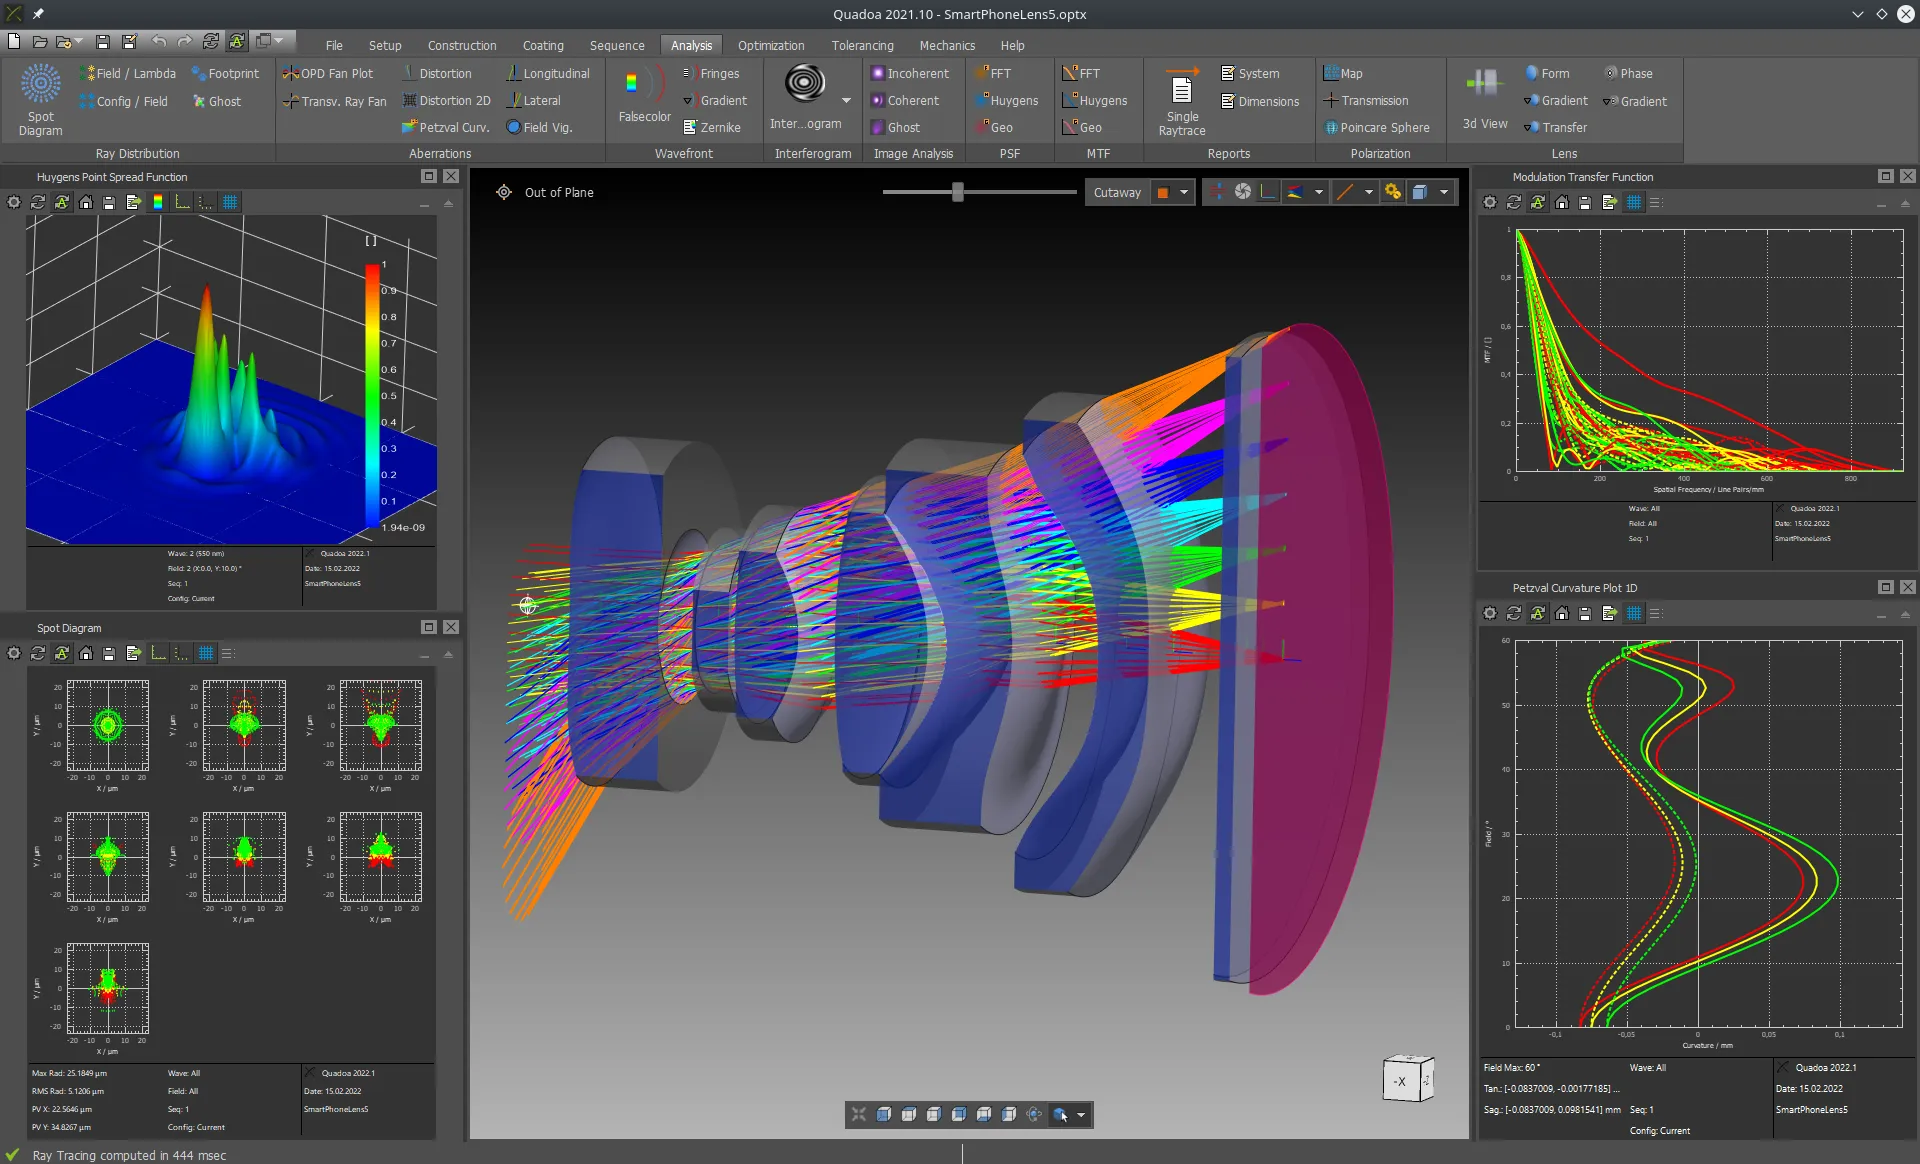Image resolution: width=1920 pixels, height=1164 pixels.
Task: Click the Petzval Curv. button
Action: click(445, 127)
